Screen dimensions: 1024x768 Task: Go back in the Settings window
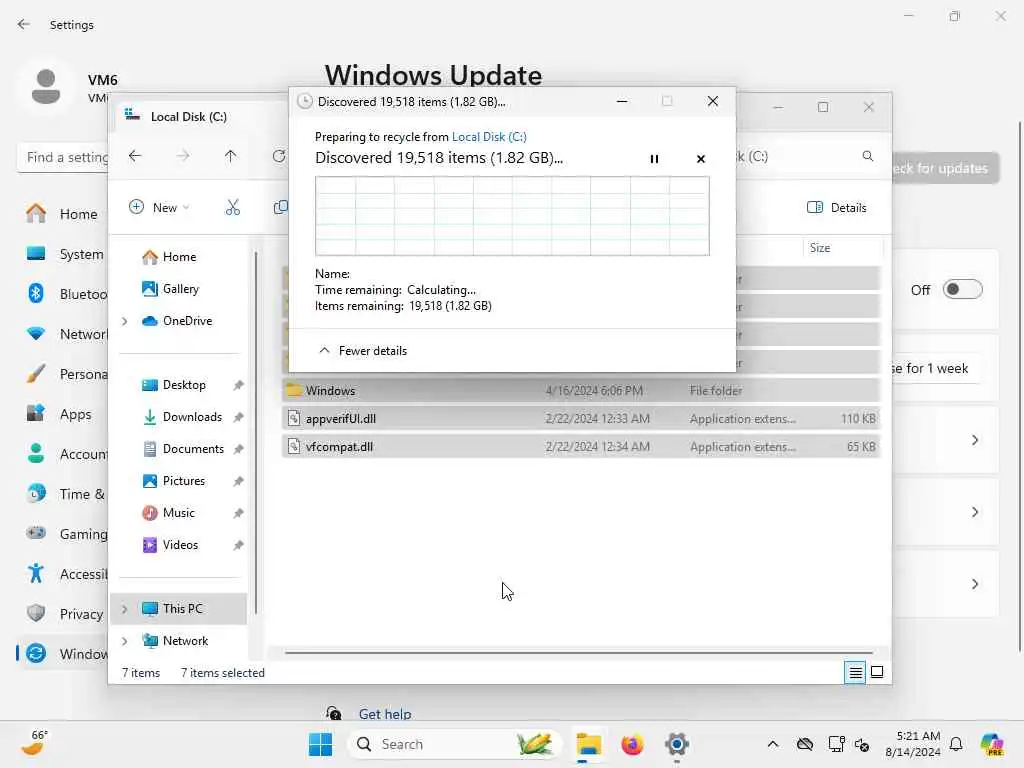point(24,24)
